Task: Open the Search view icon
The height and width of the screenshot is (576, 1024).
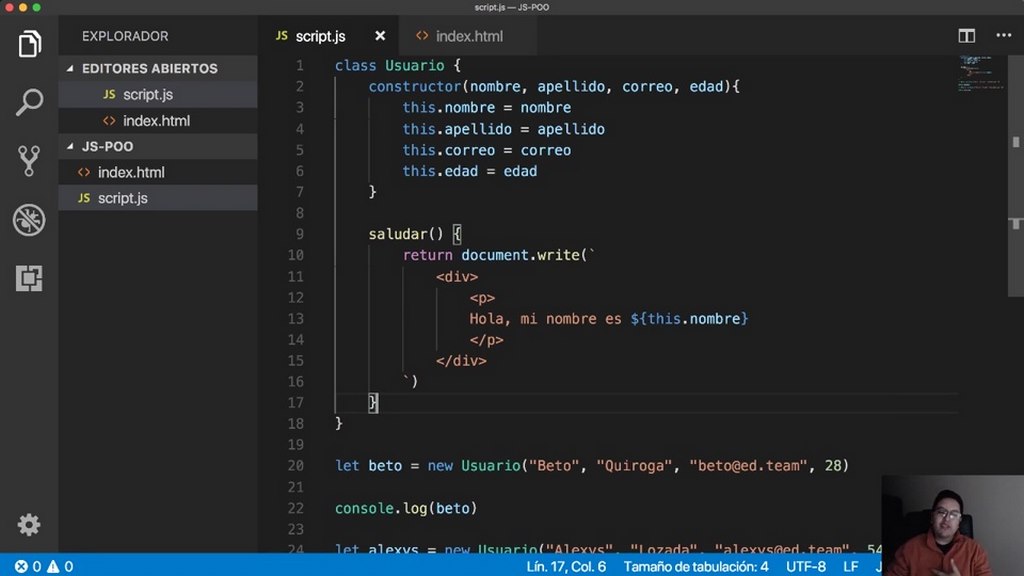Action: click(x=29, y=101)
